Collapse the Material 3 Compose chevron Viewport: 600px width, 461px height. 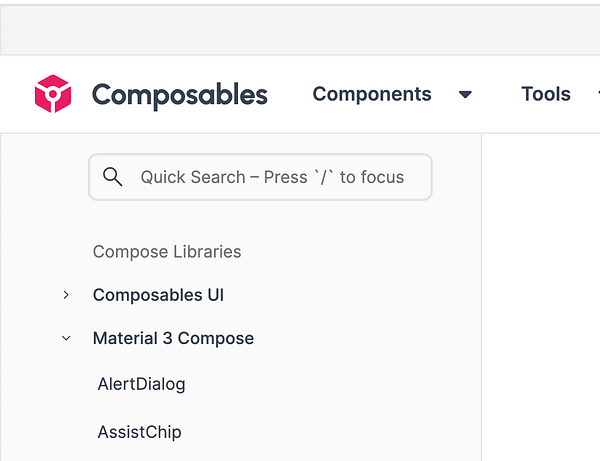pyautogui.click(x=66, y=338)
